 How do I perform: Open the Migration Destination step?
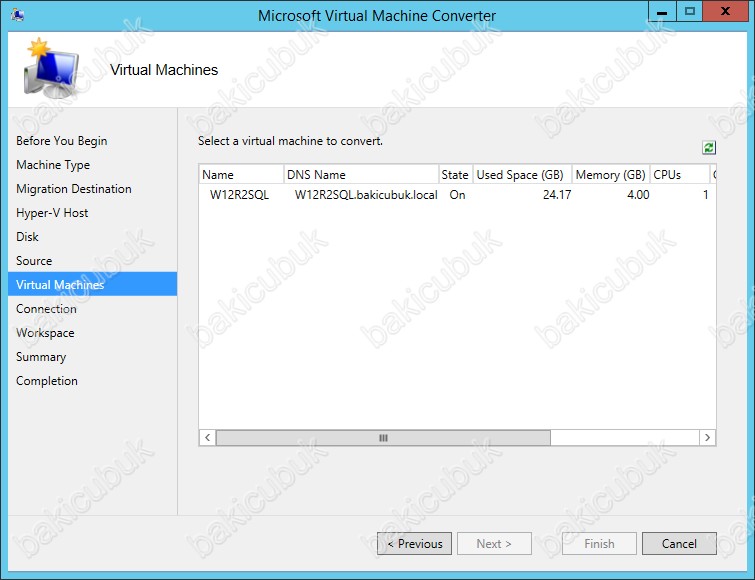pyautogui.click(x=74, y=189)
